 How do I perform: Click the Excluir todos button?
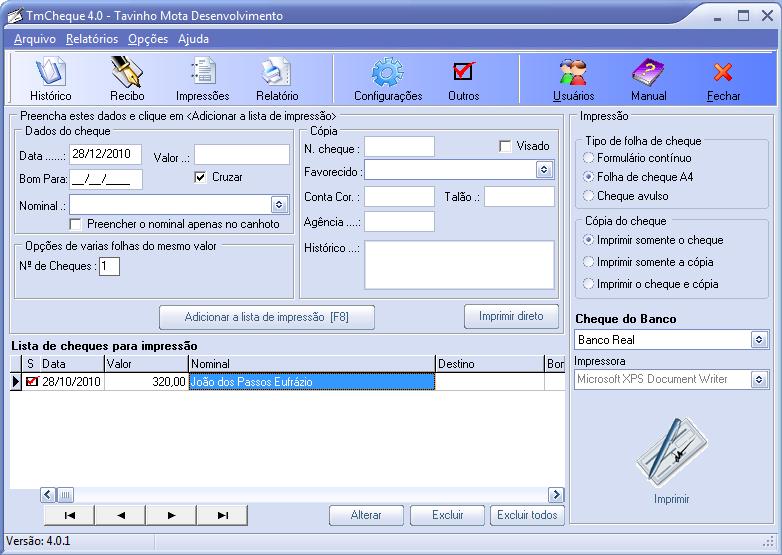527,515
